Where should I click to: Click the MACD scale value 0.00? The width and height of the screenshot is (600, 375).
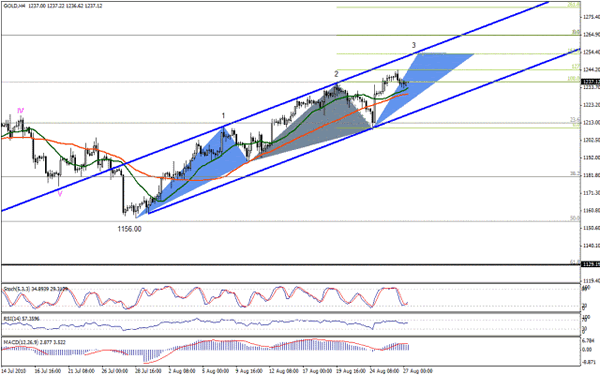[587, 350]
